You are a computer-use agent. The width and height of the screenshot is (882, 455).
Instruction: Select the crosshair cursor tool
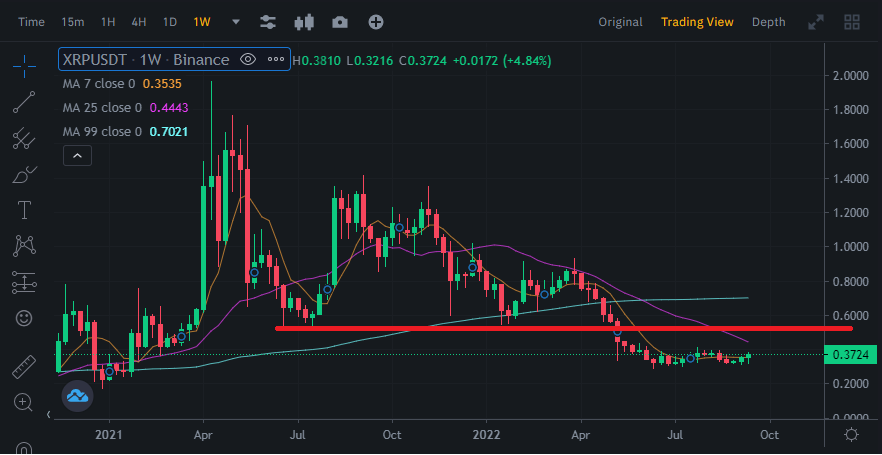(24, 67)
